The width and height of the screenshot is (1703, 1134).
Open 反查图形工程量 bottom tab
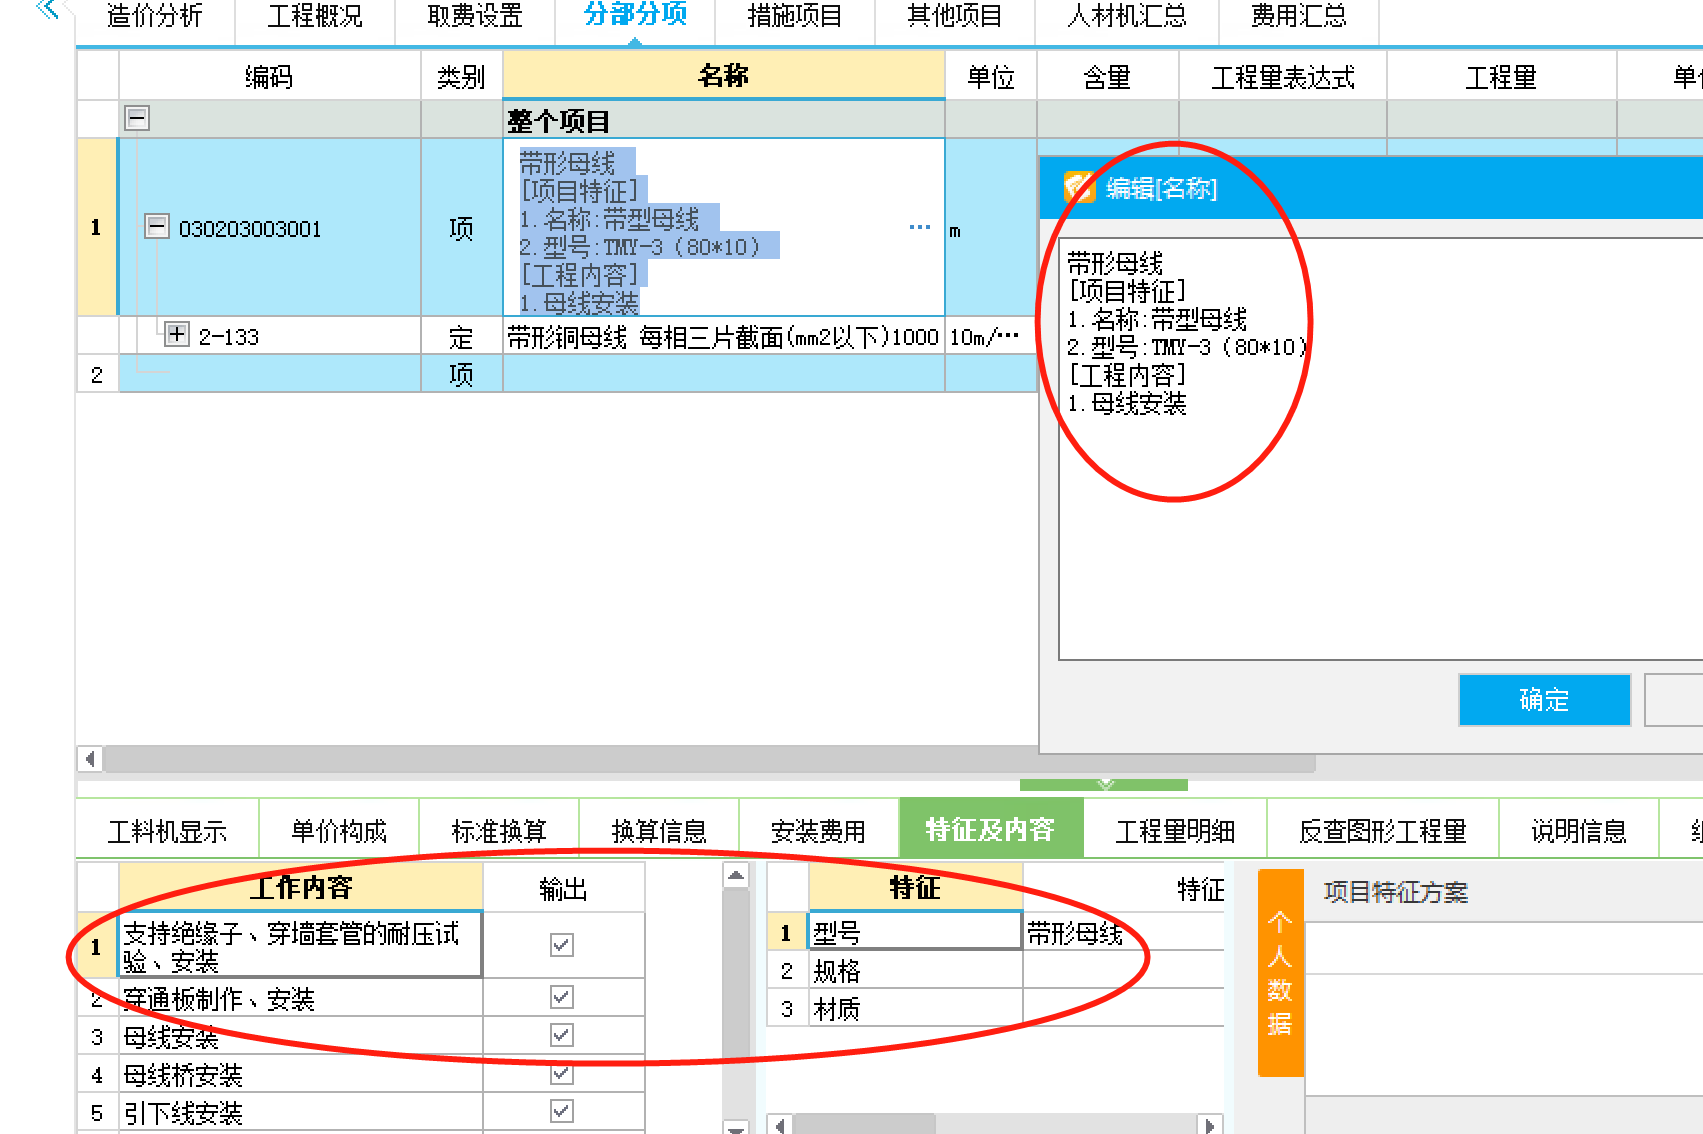(1383, 831)
